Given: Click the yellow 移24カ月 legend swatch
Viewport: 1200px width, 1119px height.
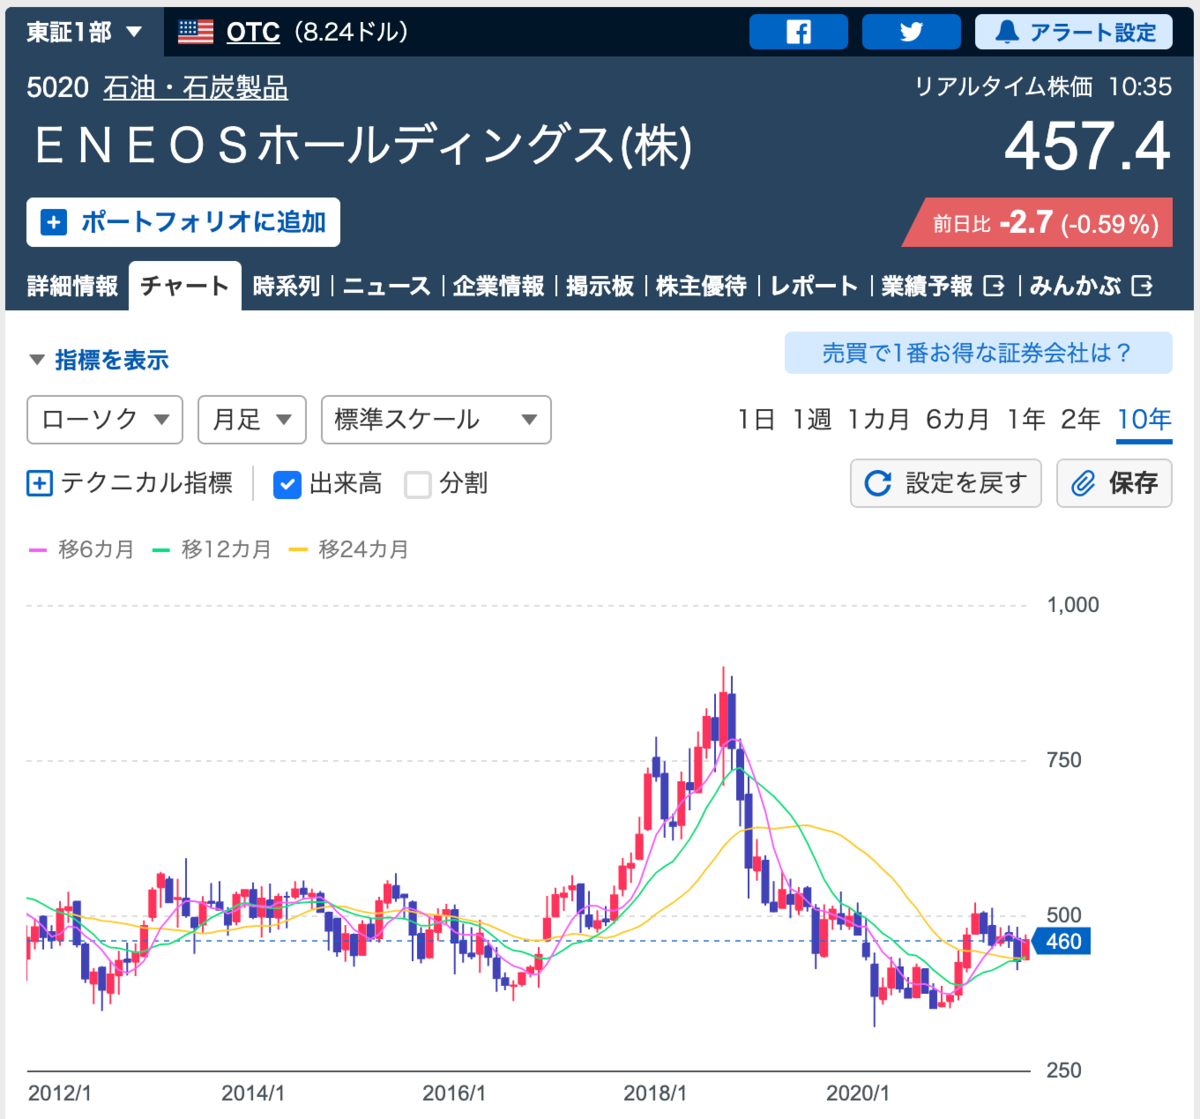Looking at the screenshot, I should pos(298,550).
